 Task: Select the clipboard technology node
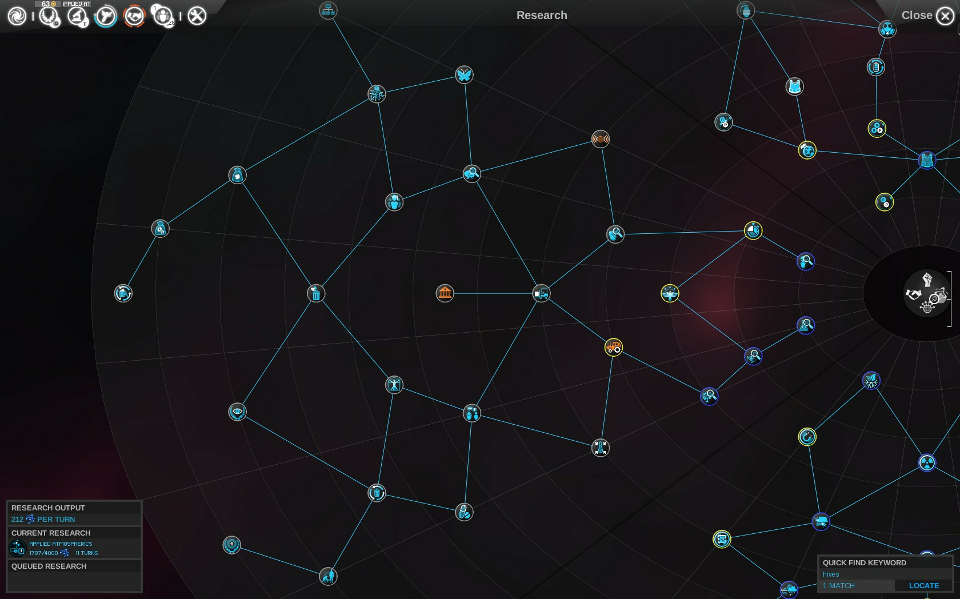point(876,67)
